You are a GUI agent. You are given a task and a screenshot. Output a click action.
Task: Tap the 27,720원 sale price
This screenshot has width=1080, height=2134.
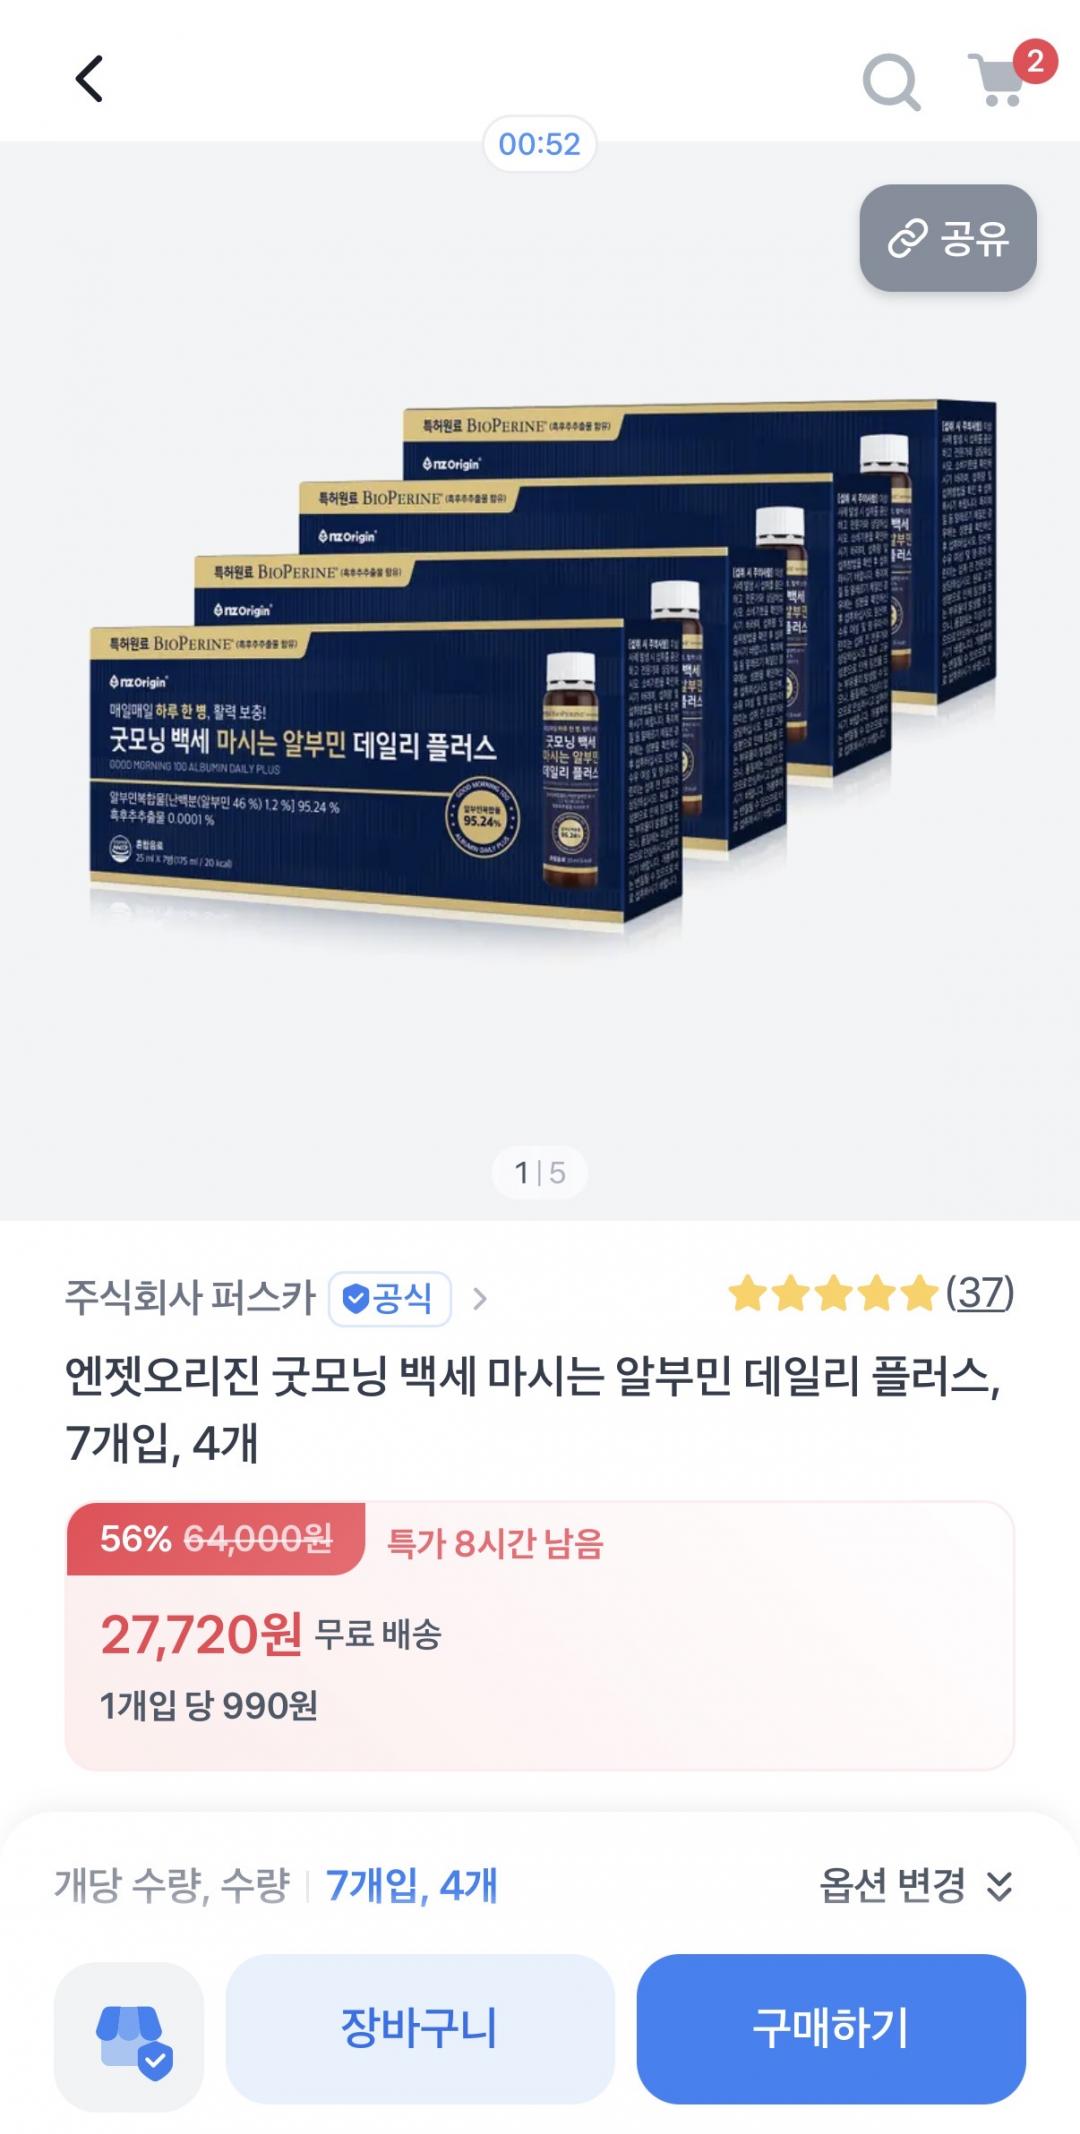pos(201,1635)
